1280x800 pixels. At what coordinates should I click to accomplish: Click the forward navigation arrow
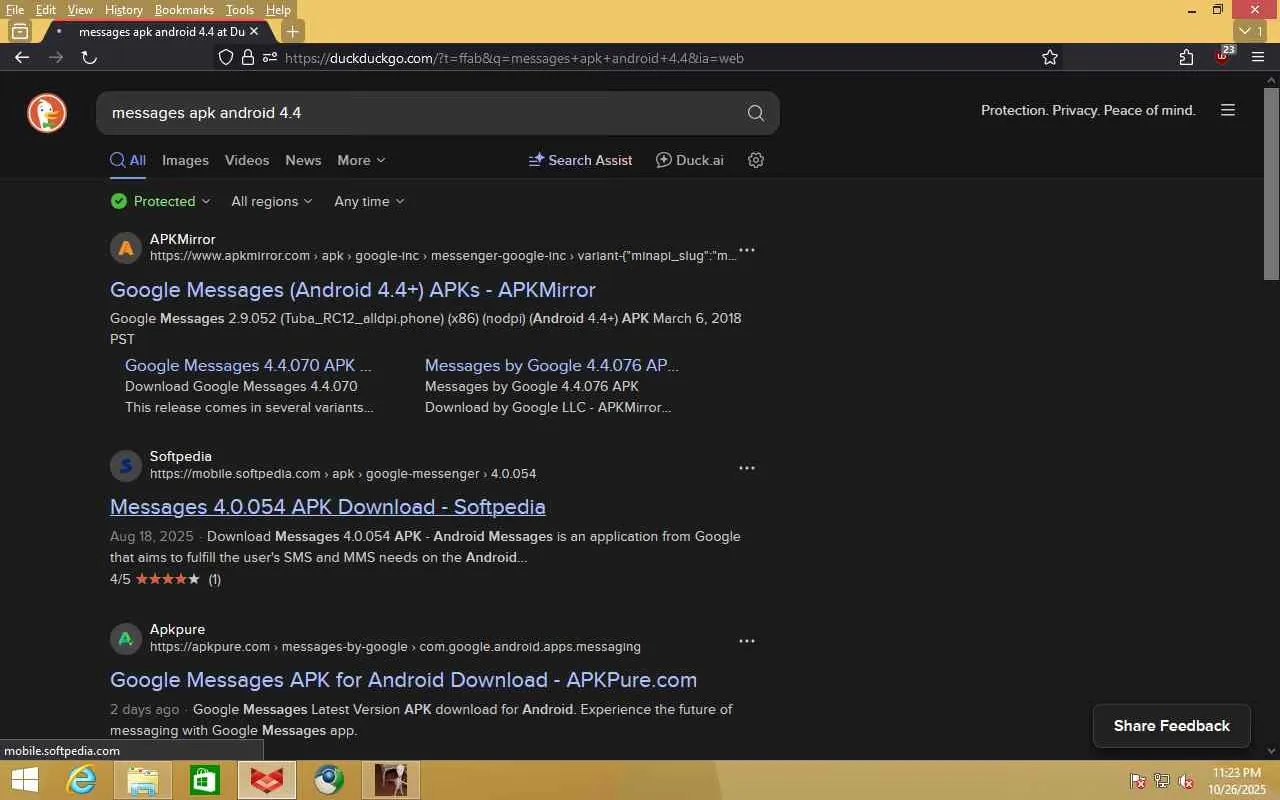[56, 57]
